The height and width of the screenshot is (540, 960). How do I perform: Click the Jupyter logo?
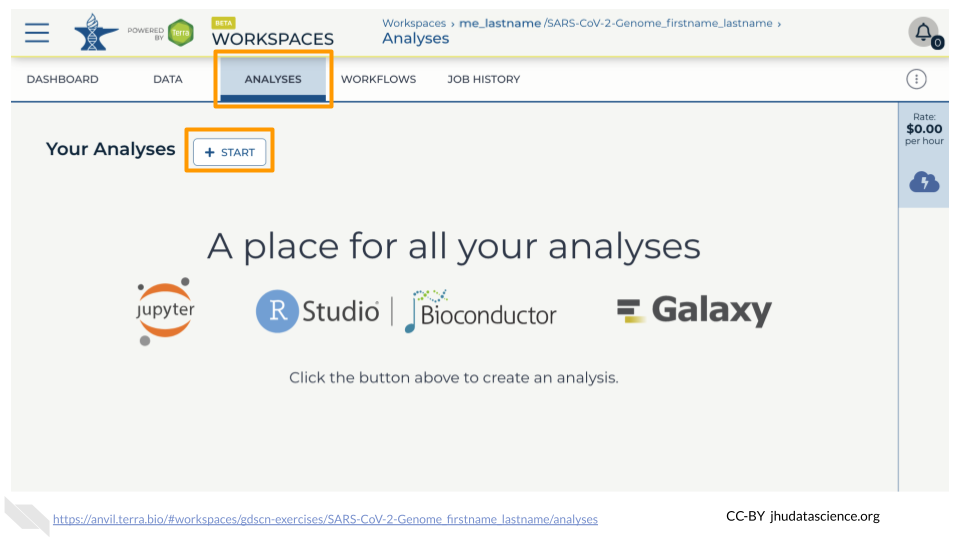pos(165,311)
